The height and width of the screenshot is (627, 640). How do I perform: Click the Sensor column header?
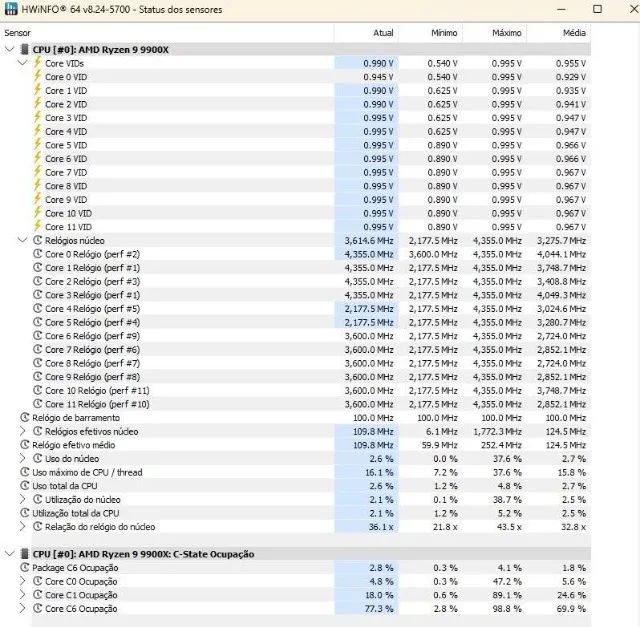18,33
